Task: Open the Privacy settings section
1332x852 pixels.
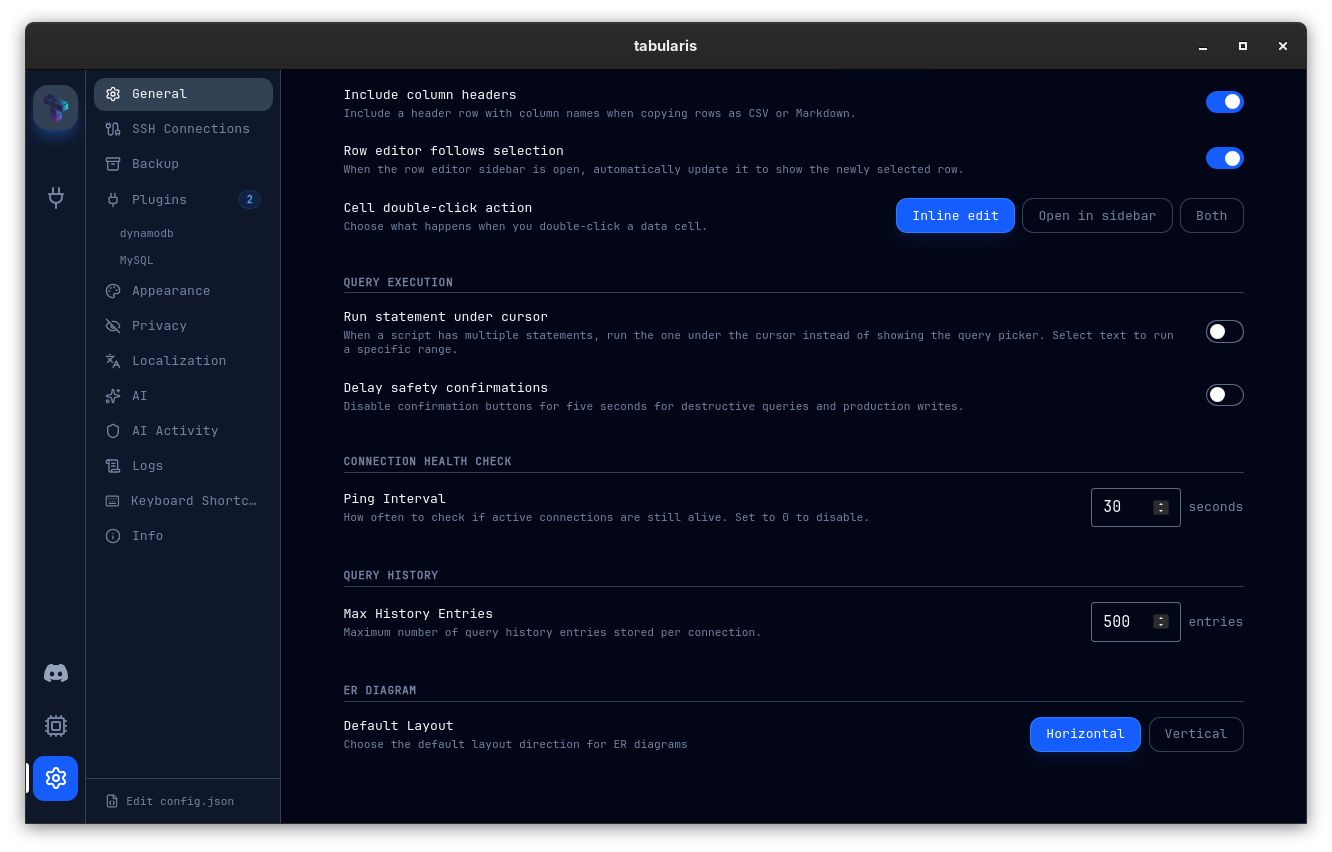Action: pos(183,326)
